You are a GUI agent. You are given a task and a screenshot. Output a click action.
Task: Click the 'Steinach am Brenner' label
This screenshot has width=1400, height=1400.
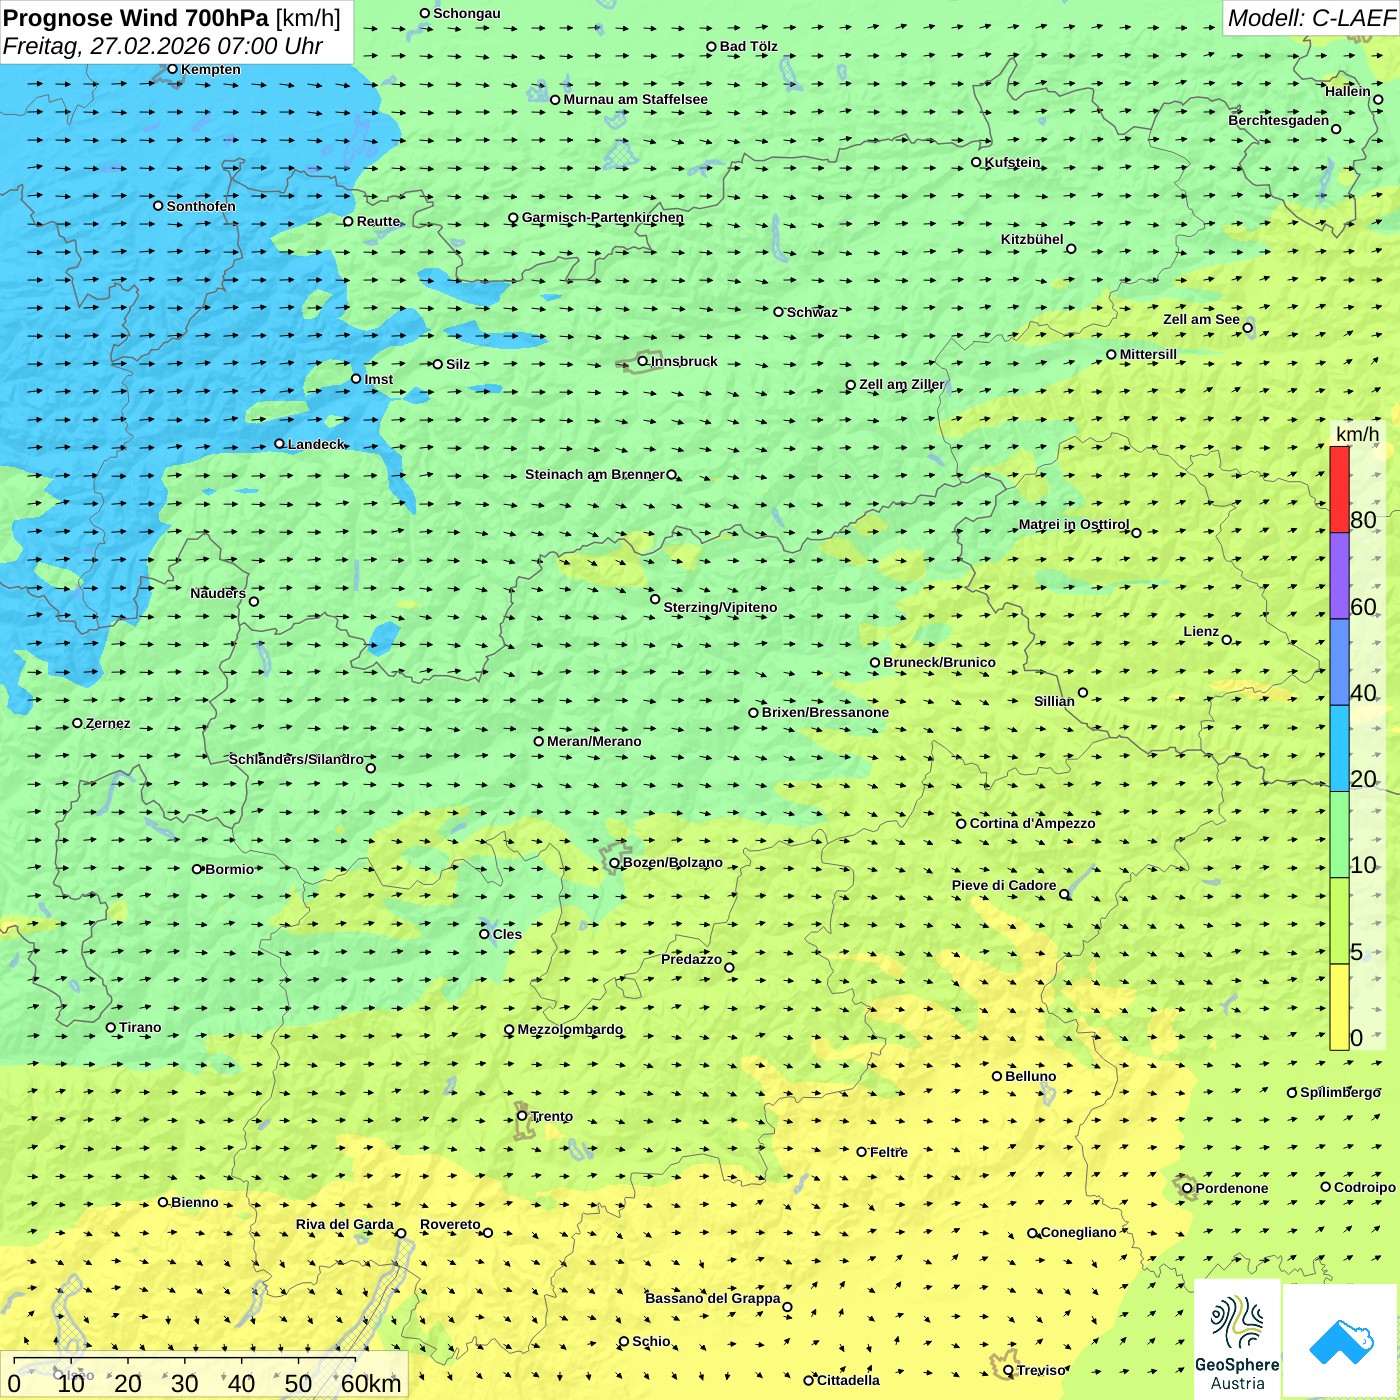pos(595,474)
